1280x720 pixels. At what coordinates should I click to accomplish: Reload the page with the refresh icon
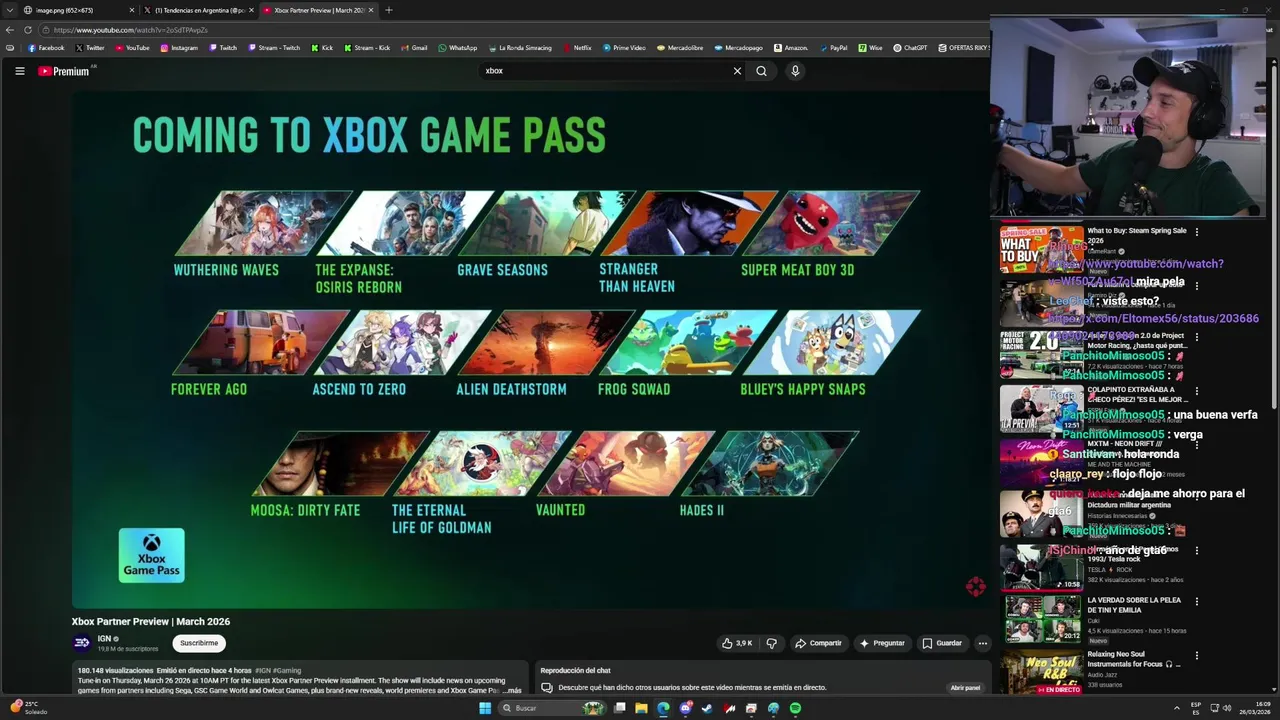(27, 30)
